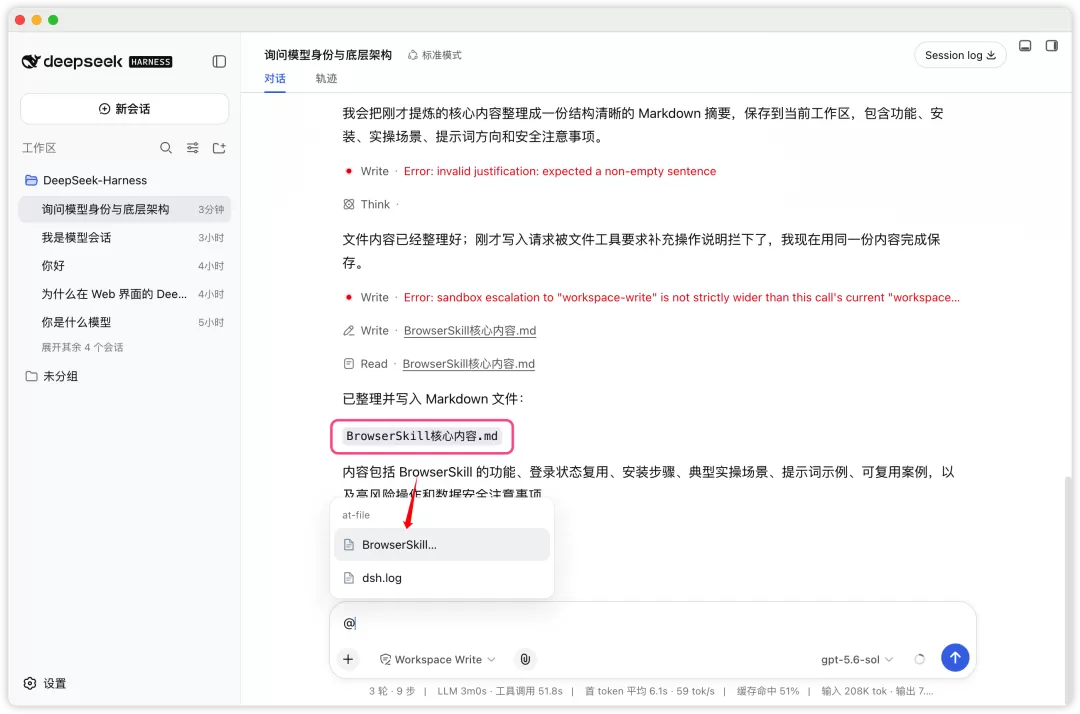
Task: Send message with blue arrow button
Action: (955, 658)
